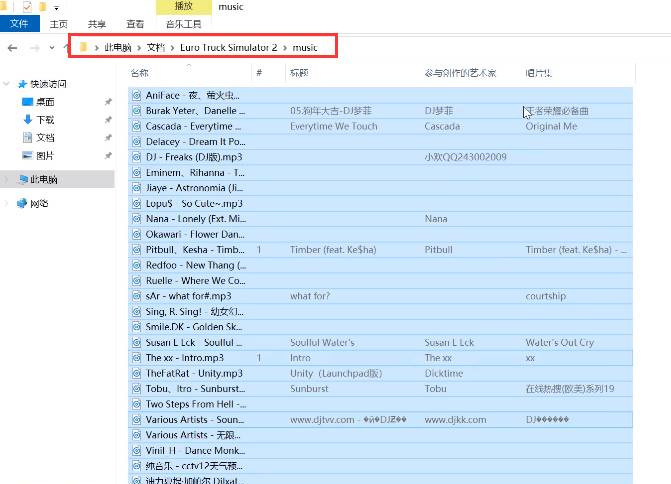This screenshot has height=484, width=671.
Task: Open 快速访问 in the navigation pane
Action: (x=48, y=84)
